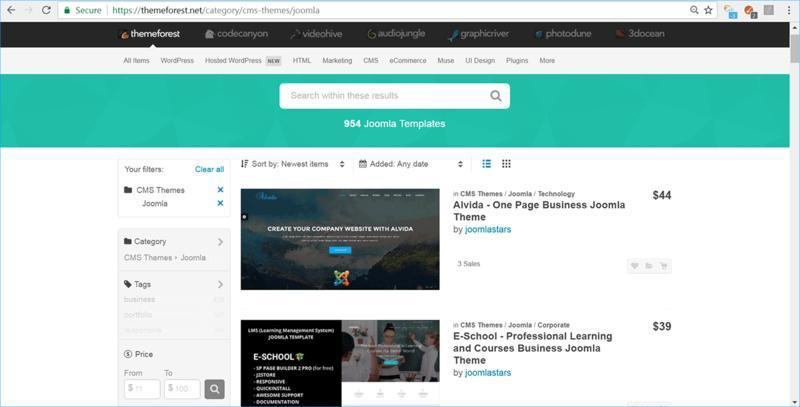Open E-School Professional Learning theme title
The image size is (800, 407).
click(x=533, y=348)
